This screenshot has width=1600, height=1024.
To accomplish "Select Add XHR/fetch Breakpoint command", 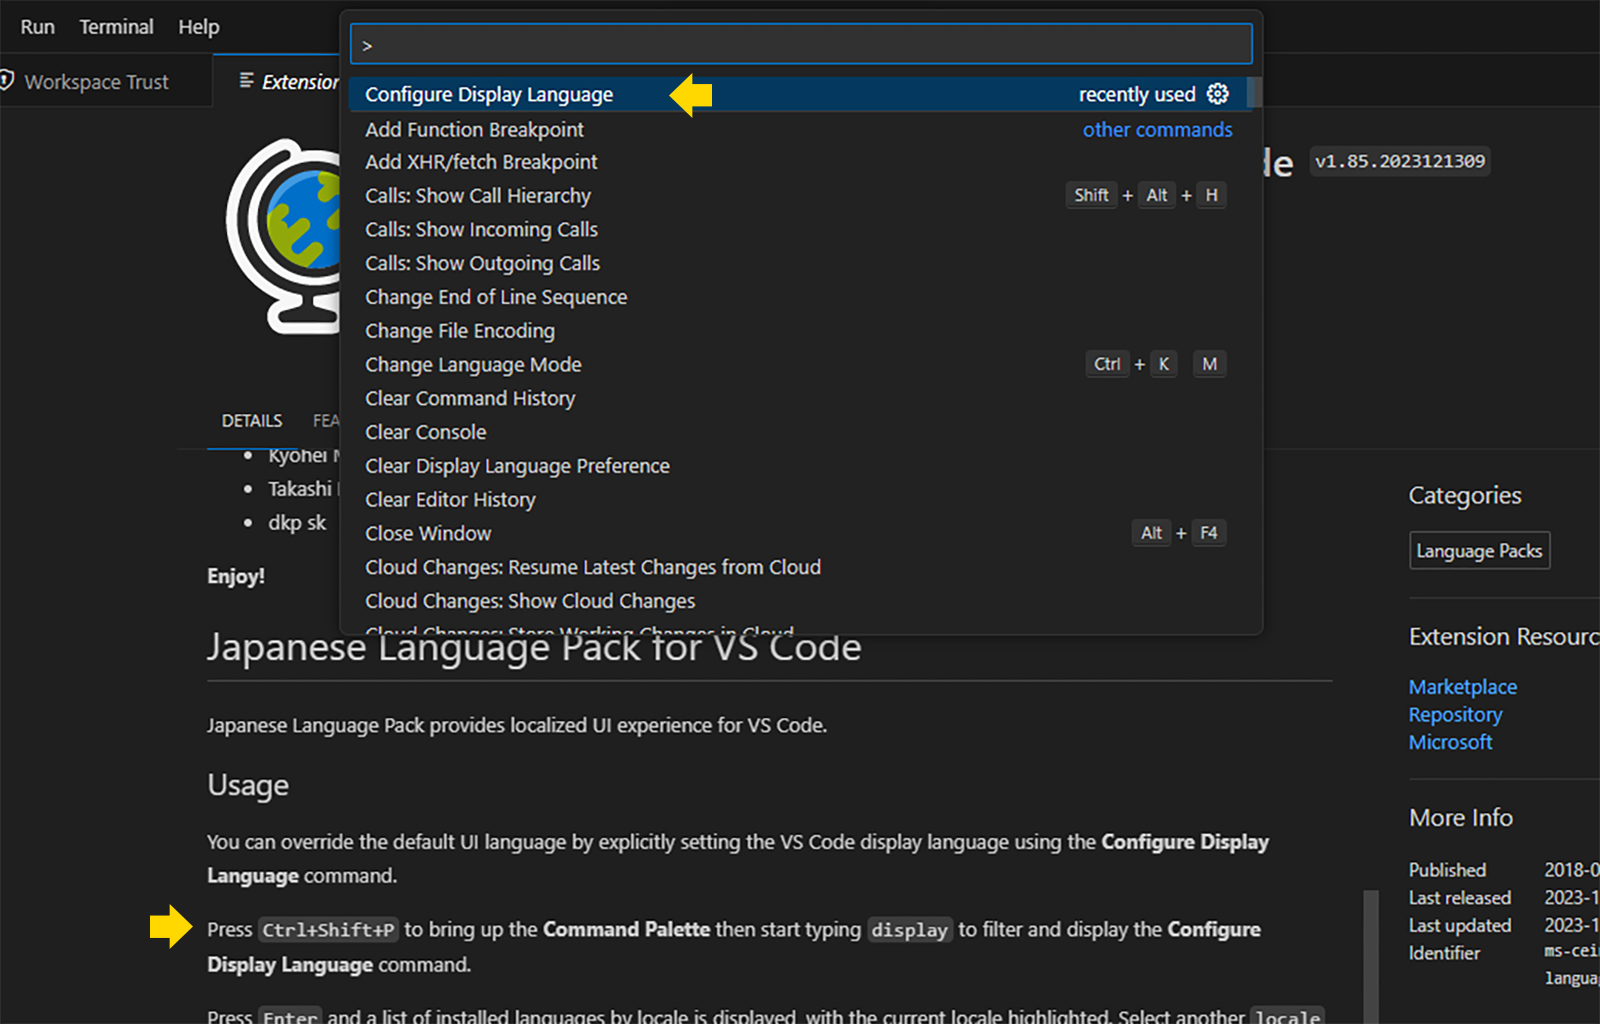I will (x=797, y=162).
